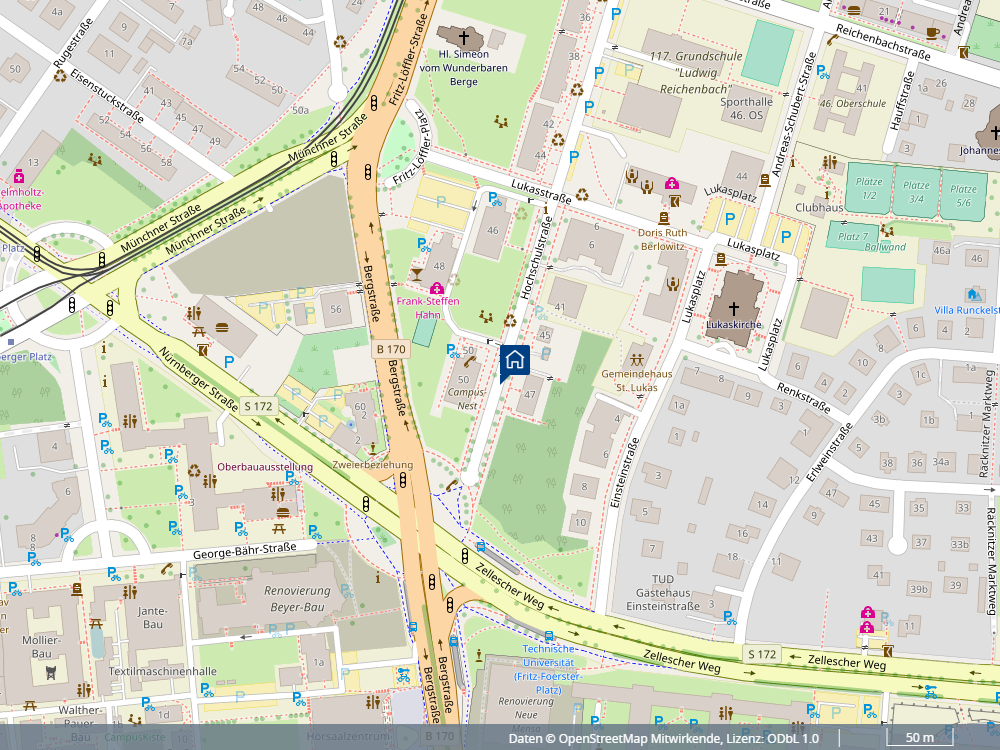Click the Lukaskirche label

pyautogui.click(x=733, y=325)
